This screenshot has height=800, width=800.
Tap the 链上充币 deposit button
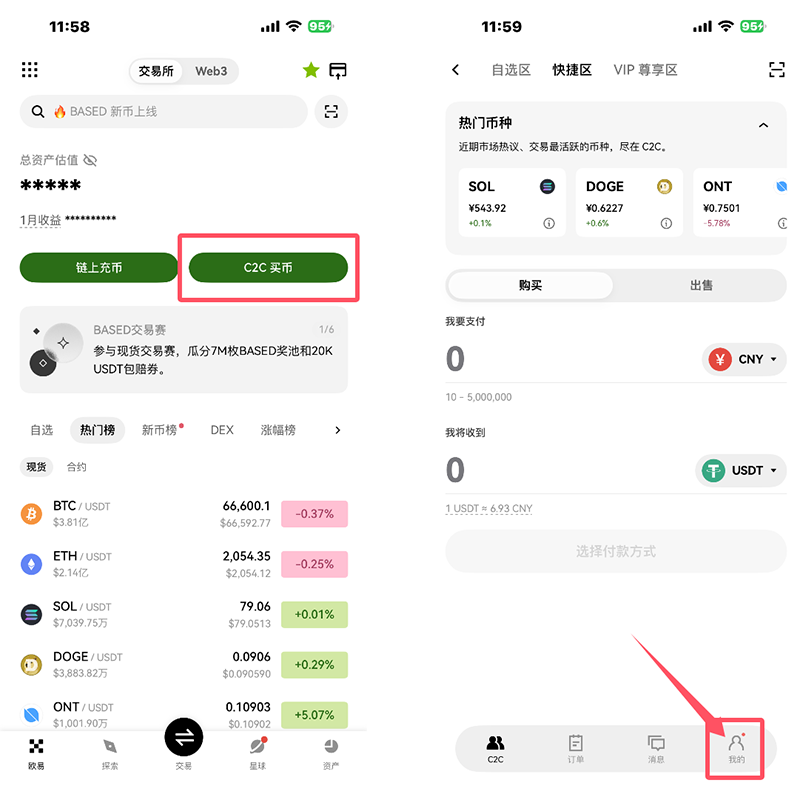tap(99, 267)
